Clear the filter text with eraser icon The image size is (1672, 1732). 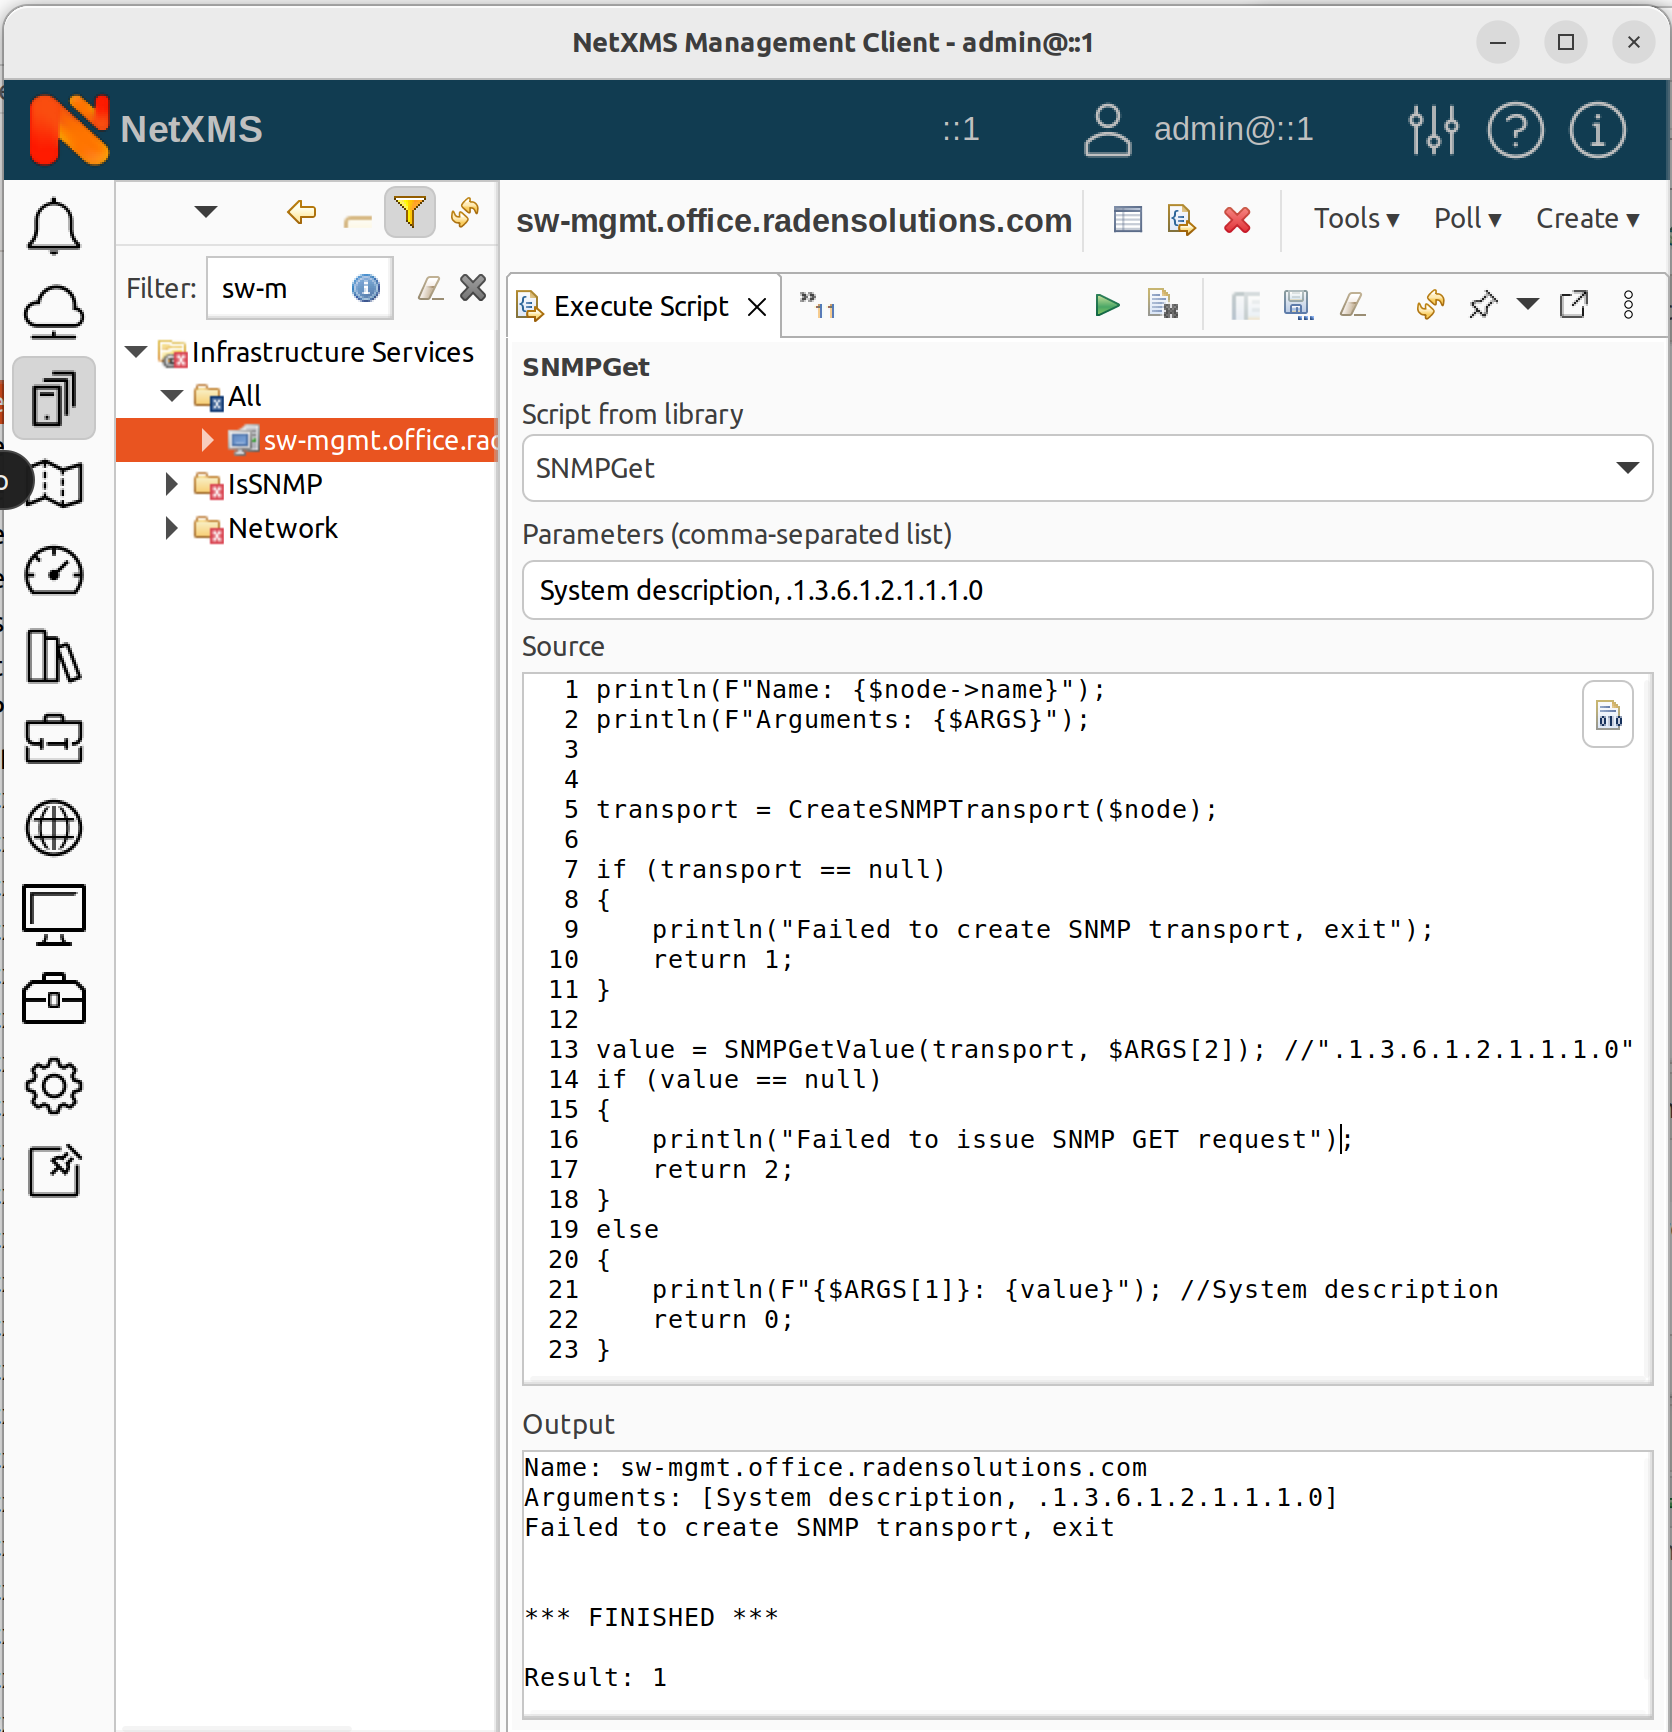430,288
